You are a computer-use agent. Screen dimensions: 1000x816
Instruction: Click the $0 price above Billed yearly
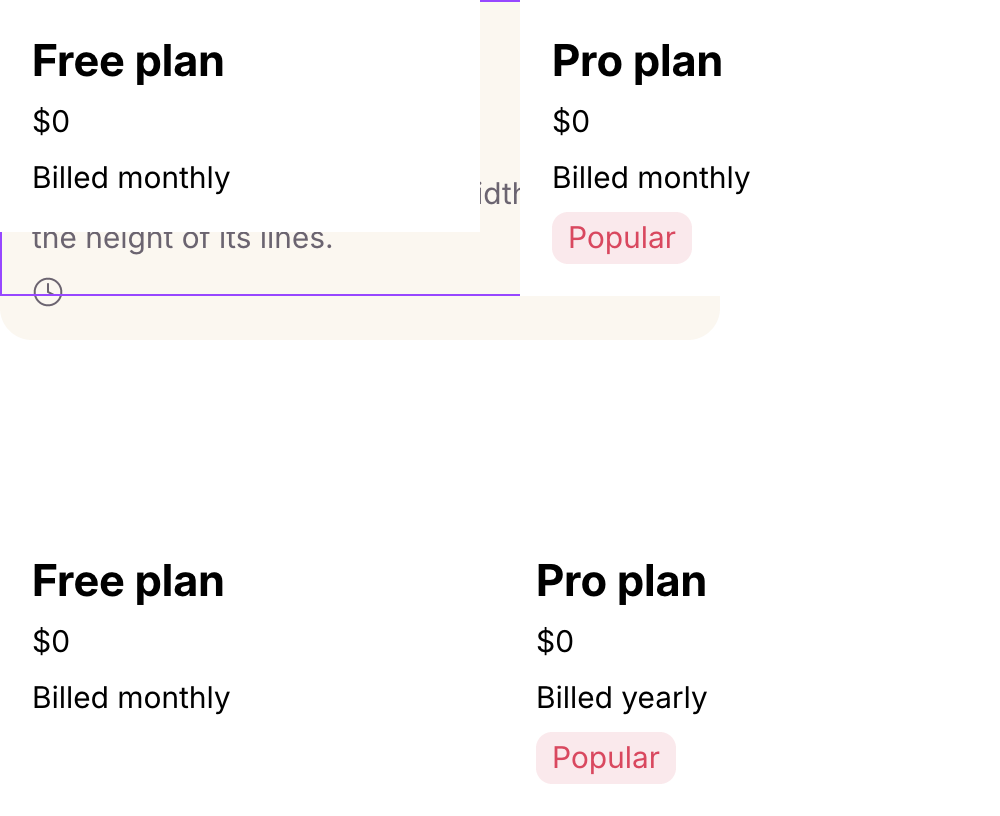[x=555, y=641]
